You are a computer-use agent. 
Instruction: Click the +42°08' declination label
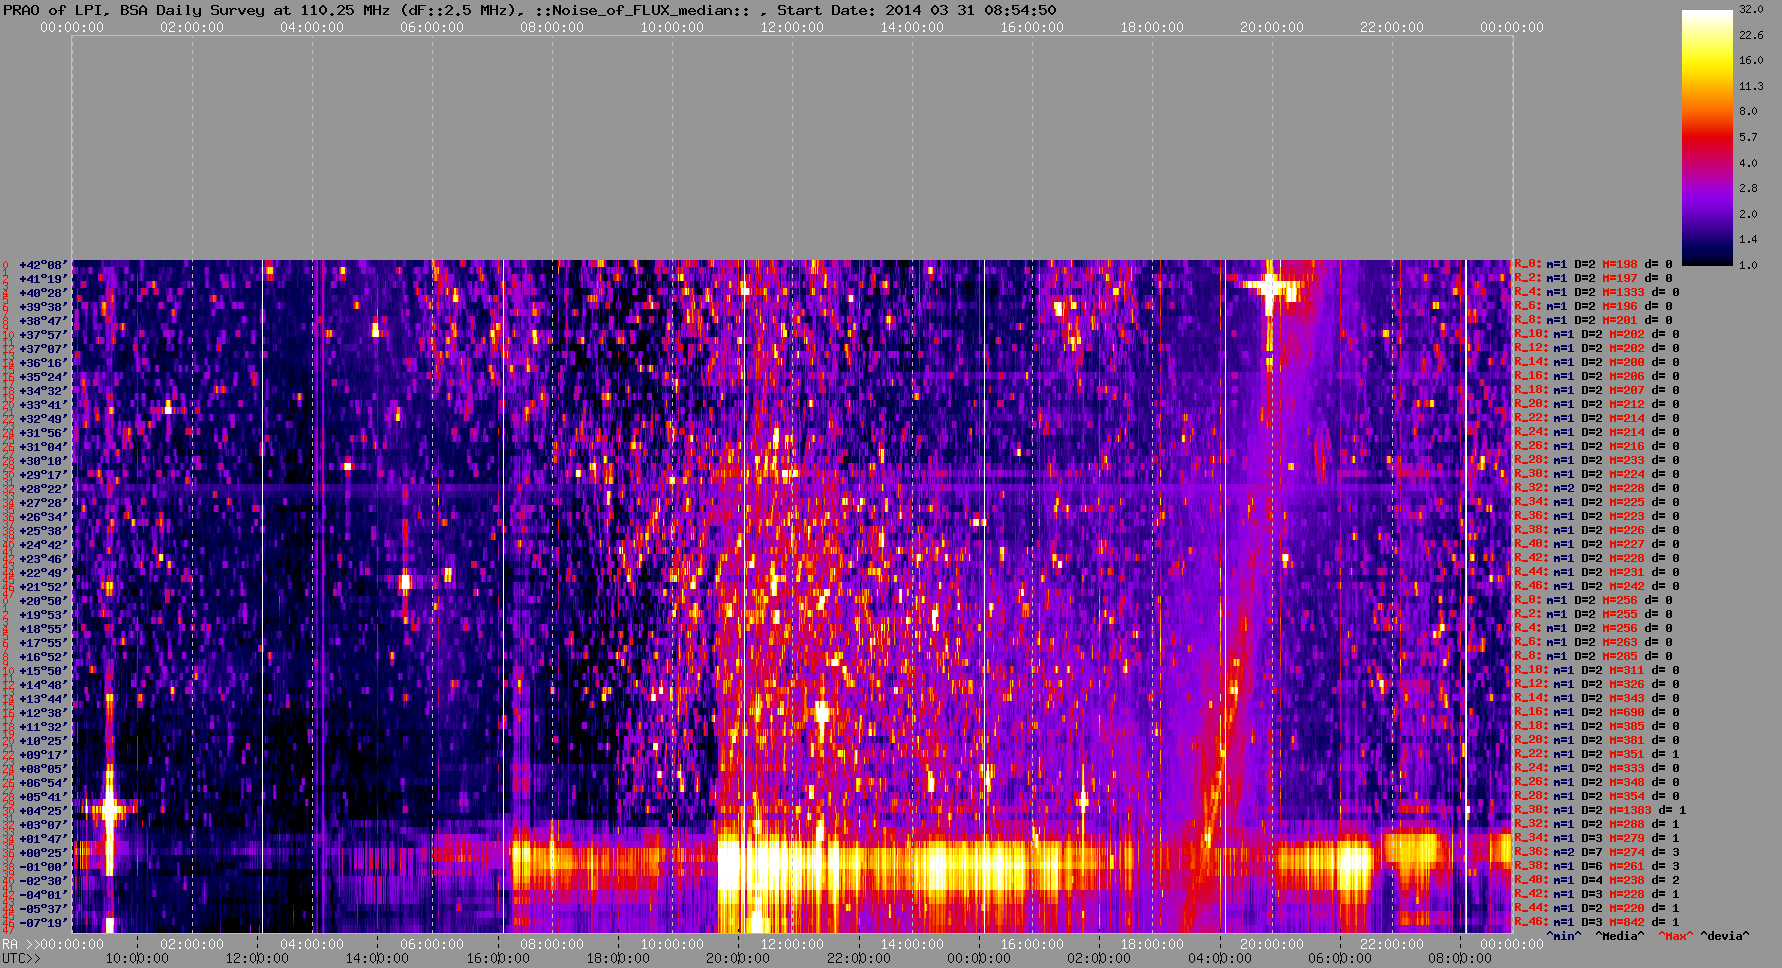(44, 265)
